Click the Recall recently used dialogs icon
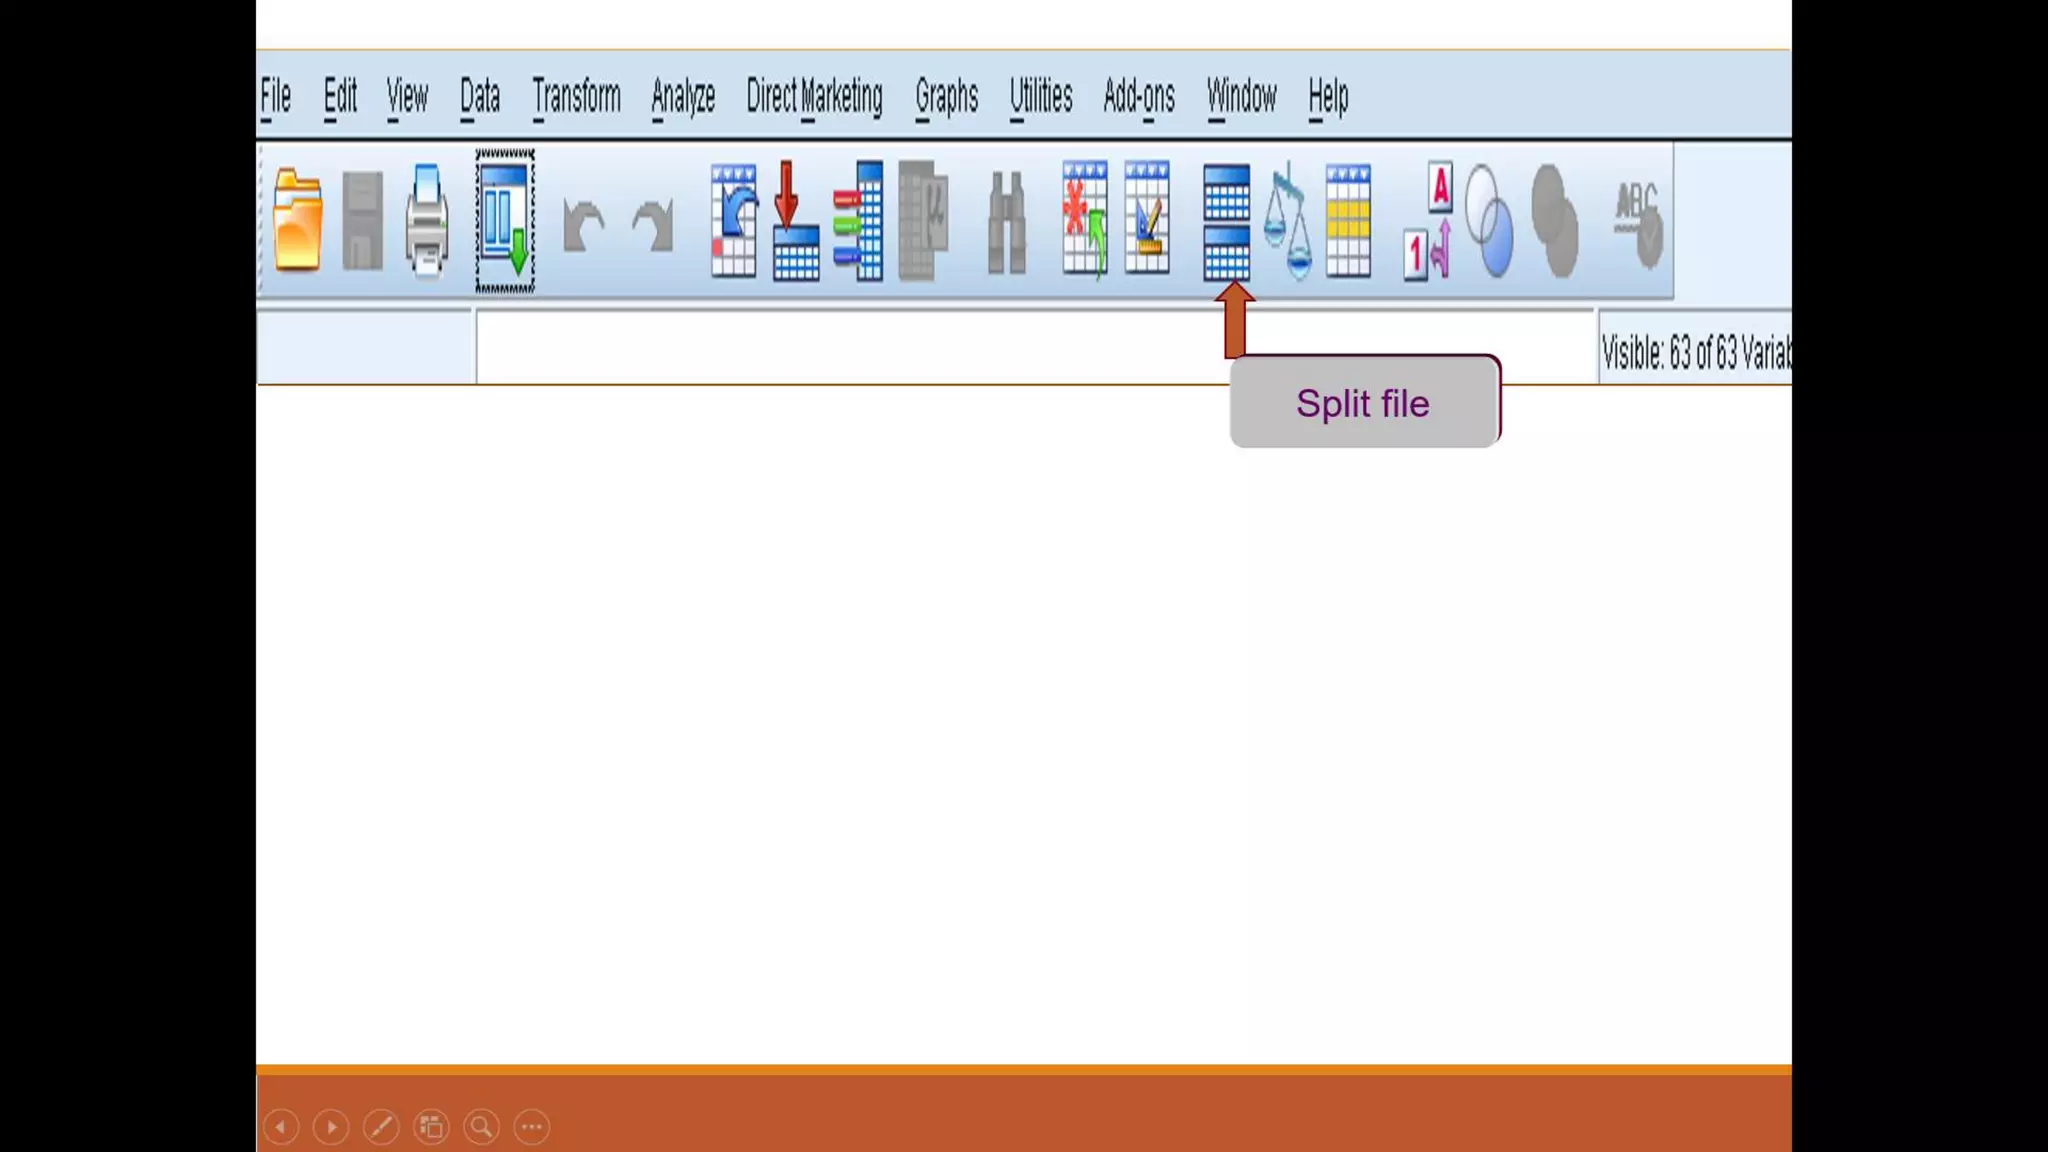Viewport: 2048px width, 1152px height. pos(505,221)
